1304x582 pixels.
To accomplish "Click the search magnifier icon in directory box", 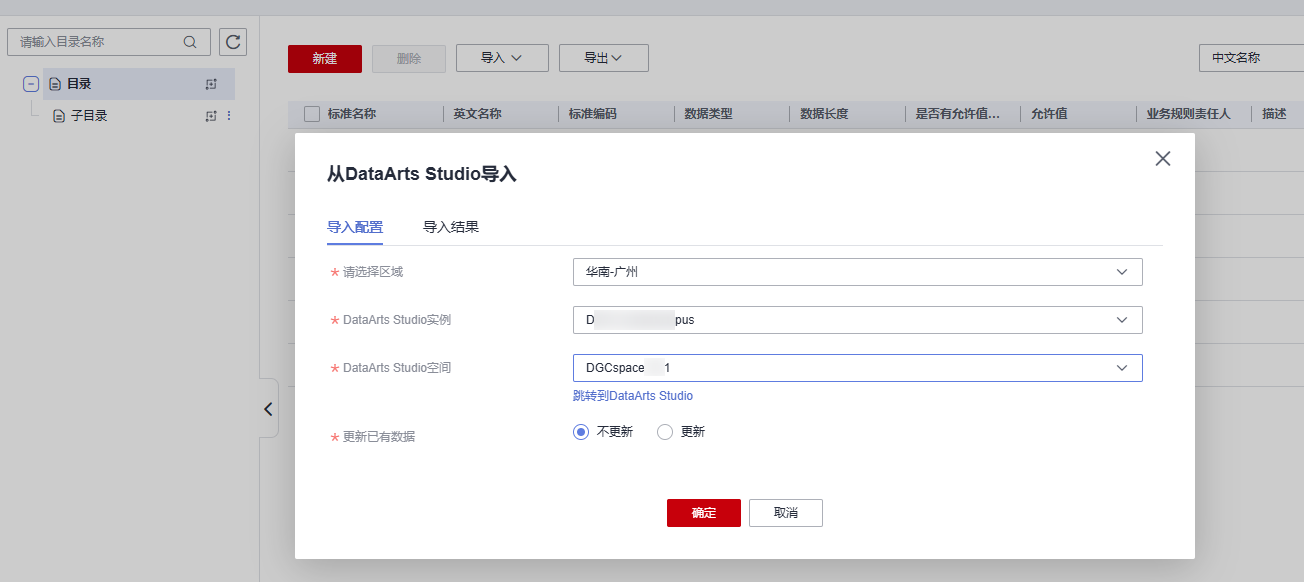I will (190, 42).
